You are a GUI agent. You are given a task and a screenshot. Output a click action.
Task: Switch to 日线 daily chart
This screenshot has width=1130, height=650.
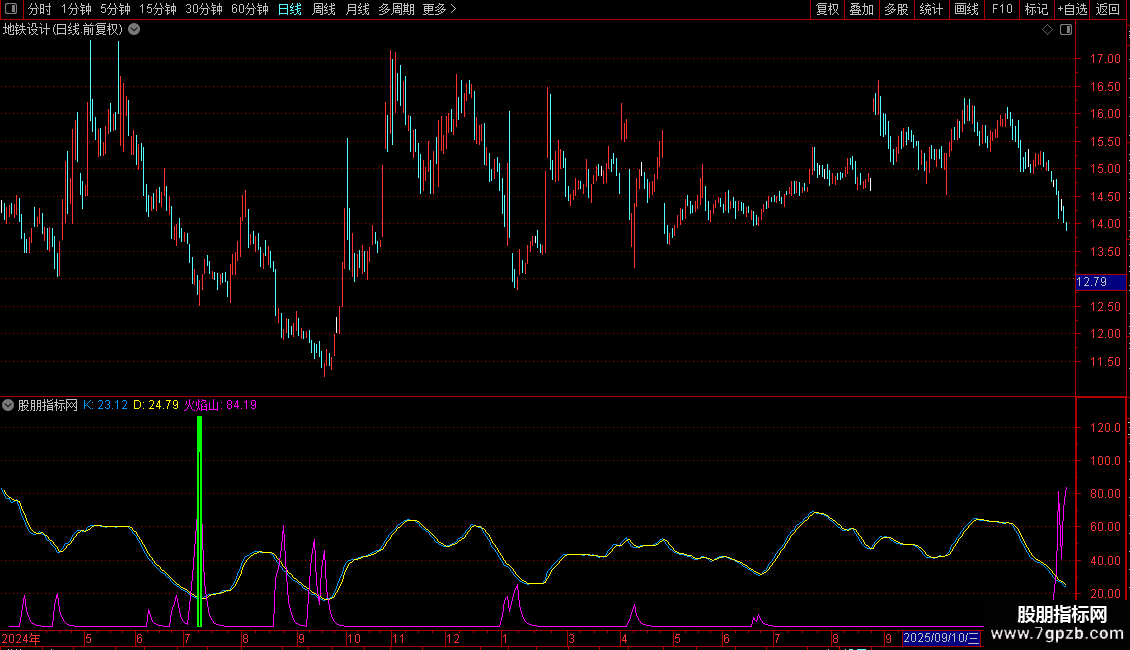coord(290,9)
